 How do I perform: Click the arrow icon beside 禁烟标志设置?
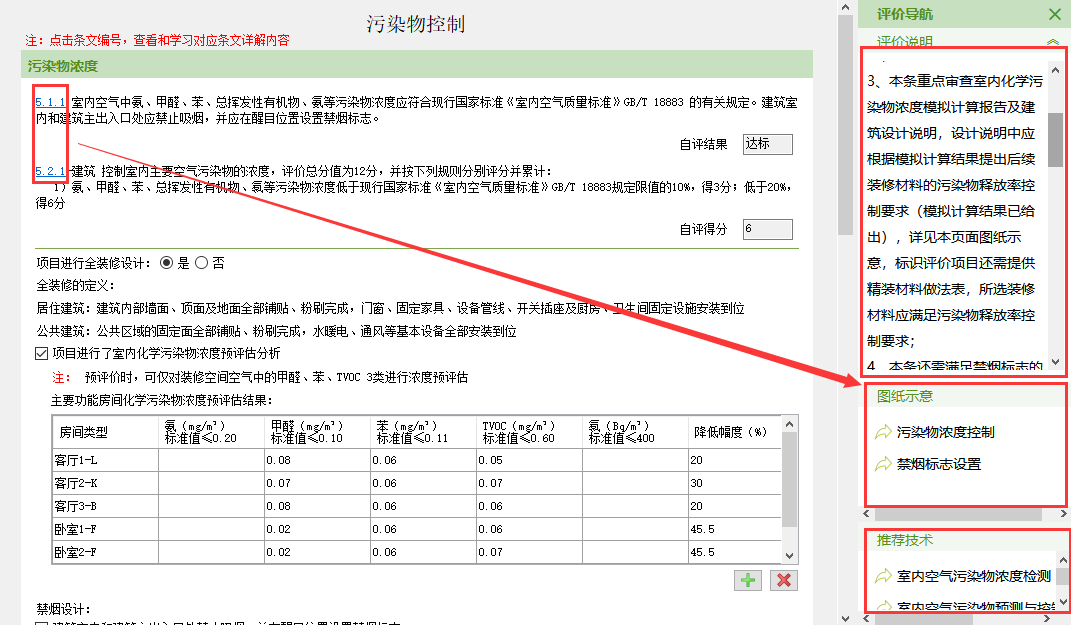click(883, 465)
